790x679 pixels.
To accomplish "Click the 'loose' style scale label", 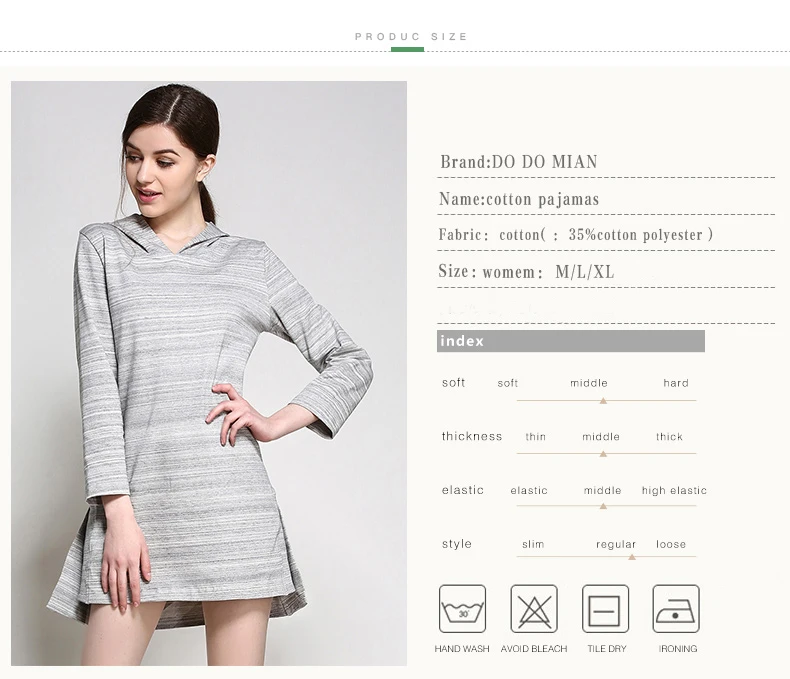I will point(671,544).
